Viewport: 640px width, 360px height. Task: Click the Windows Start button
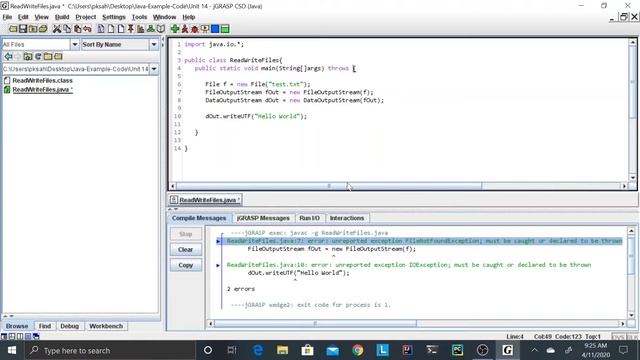(x=12, y=350)
